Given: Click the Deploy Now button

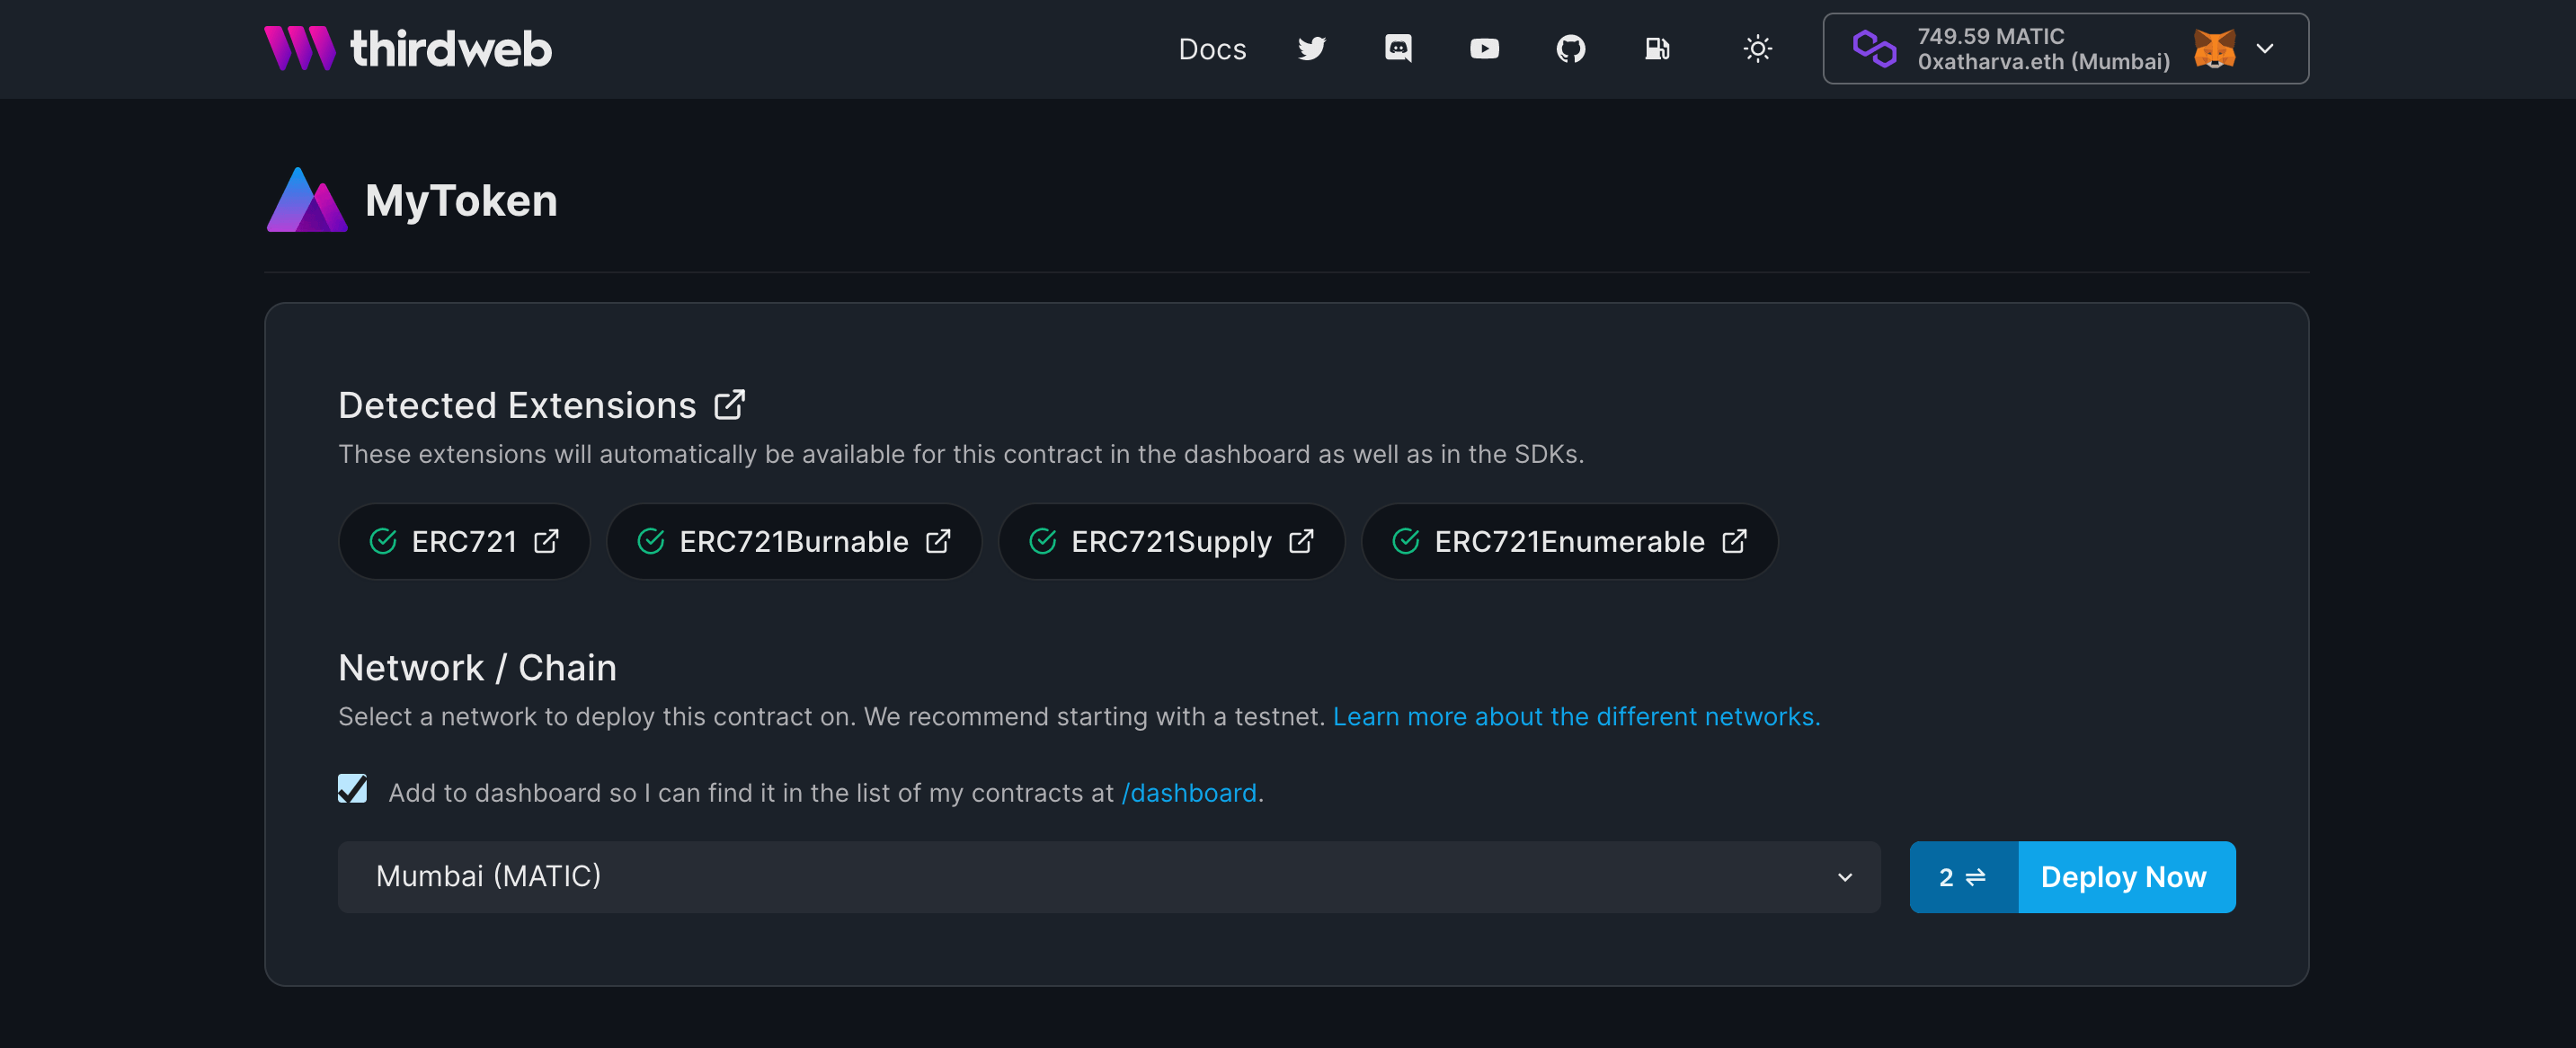Looking at the screenshot, I should pos(2124,875).
